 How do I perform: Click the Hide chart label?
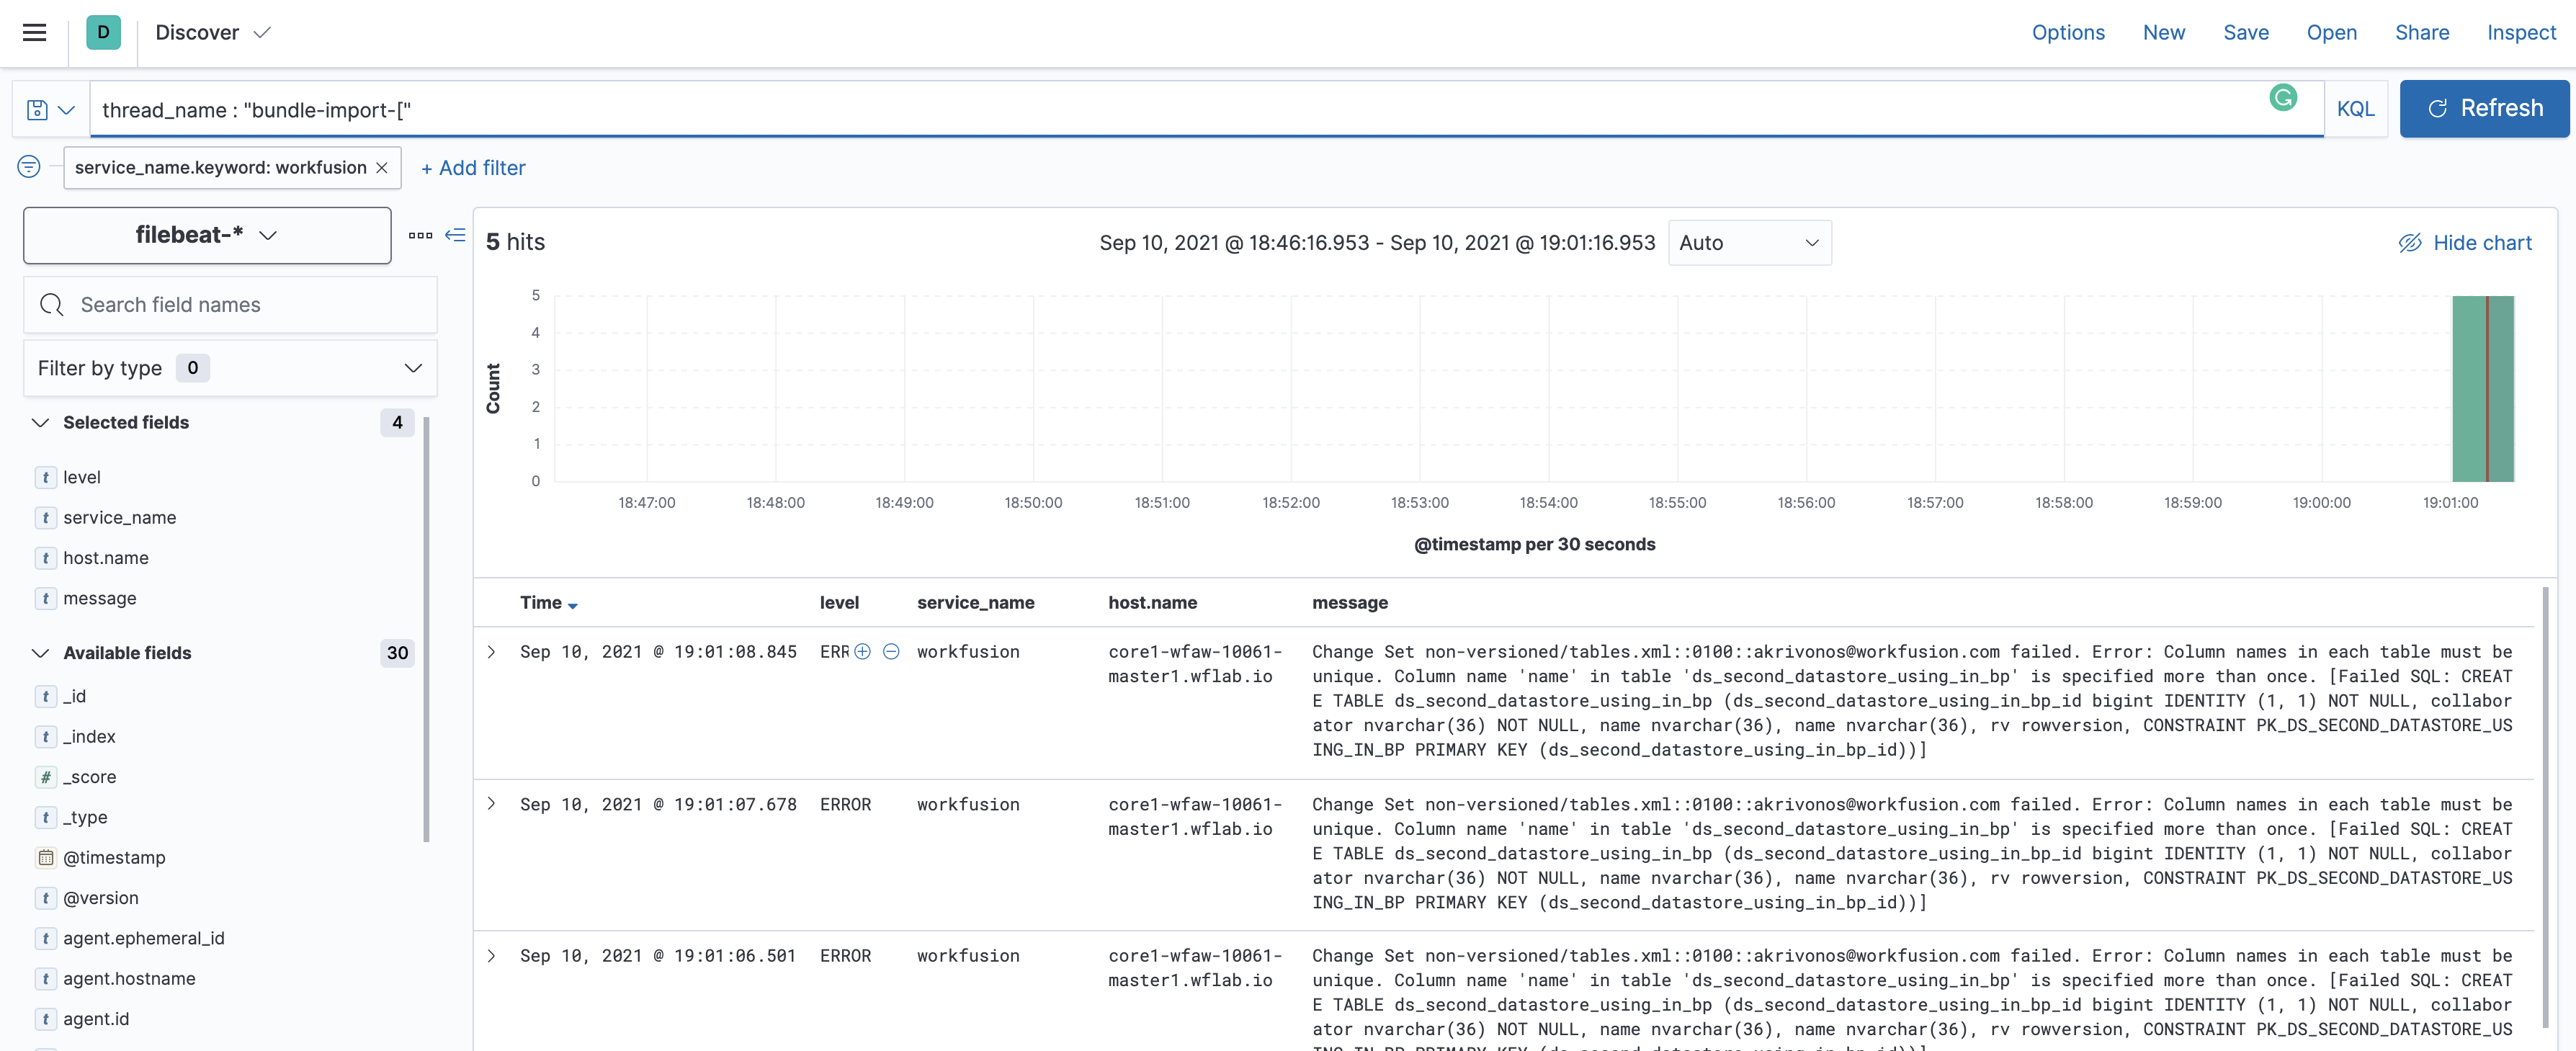[2482, 243]
